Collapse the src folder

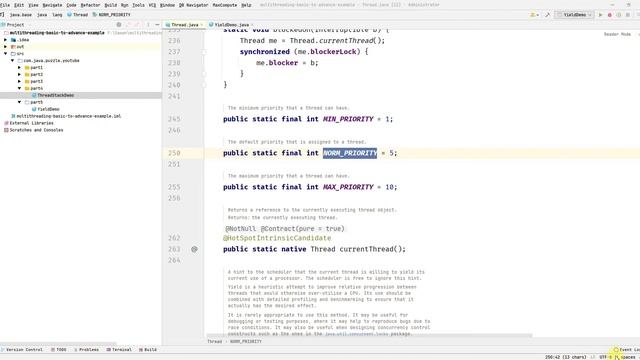[6, 53]
